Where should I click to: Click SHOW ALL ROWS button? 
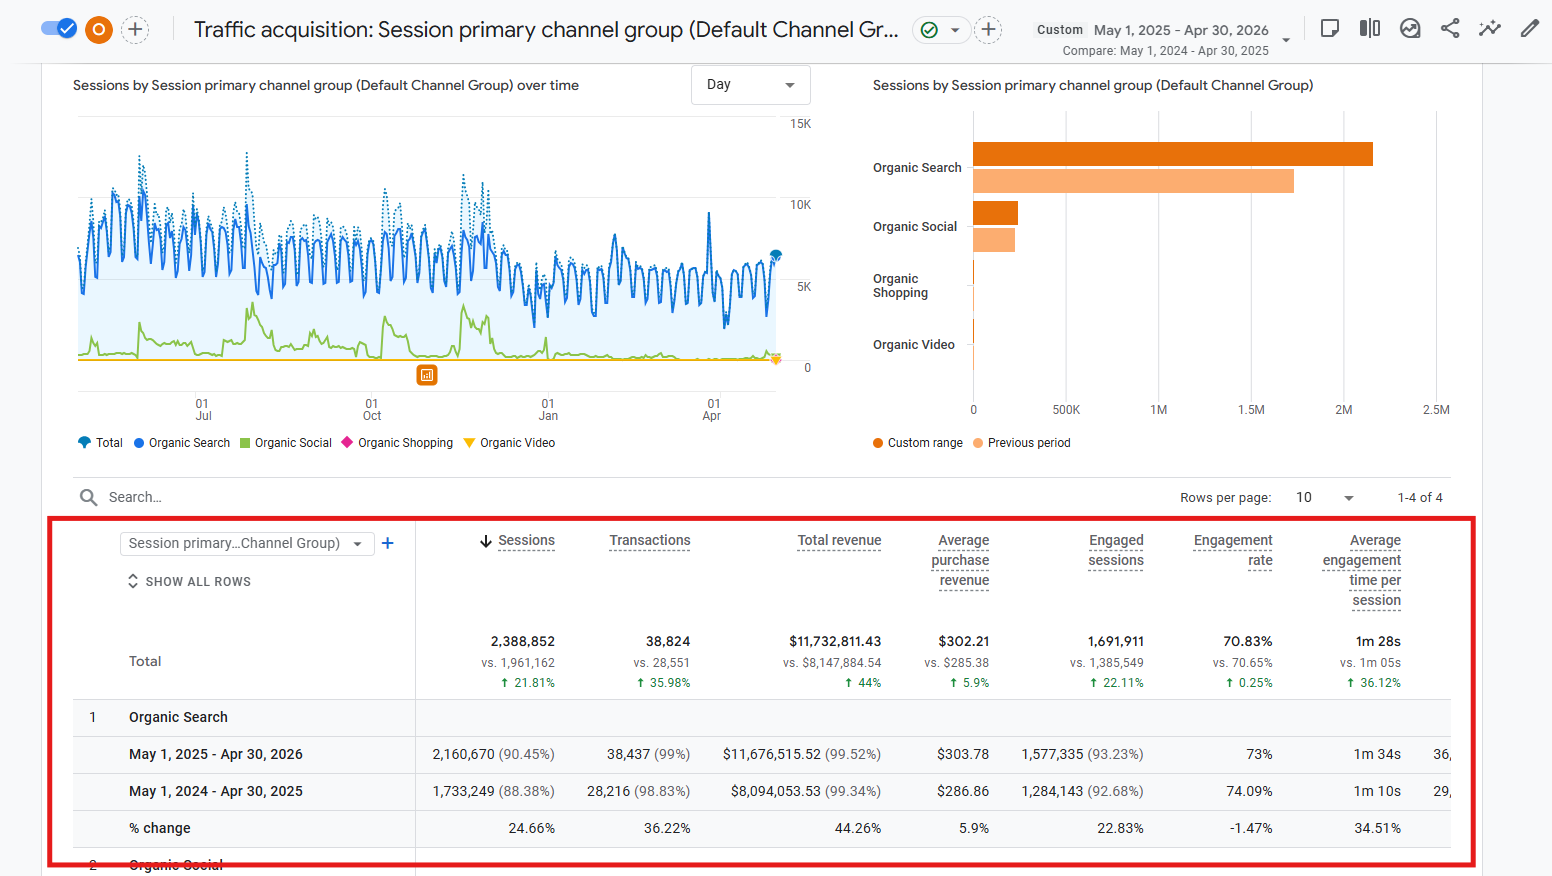click(x=189, y=581)
